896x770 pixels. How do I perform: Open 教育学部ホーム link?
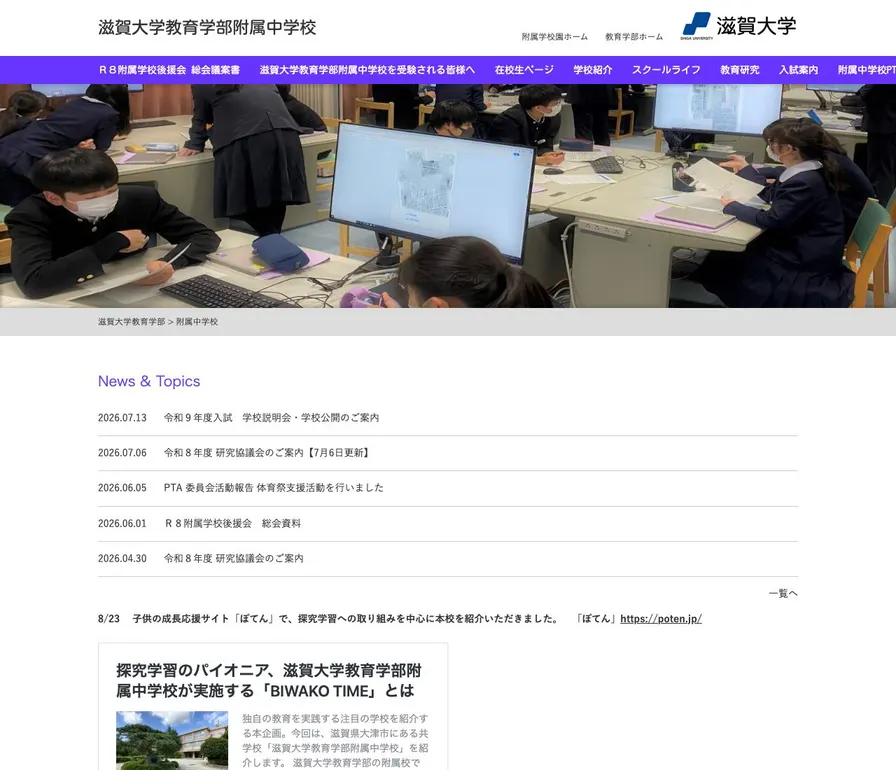(x=634, y=37)
